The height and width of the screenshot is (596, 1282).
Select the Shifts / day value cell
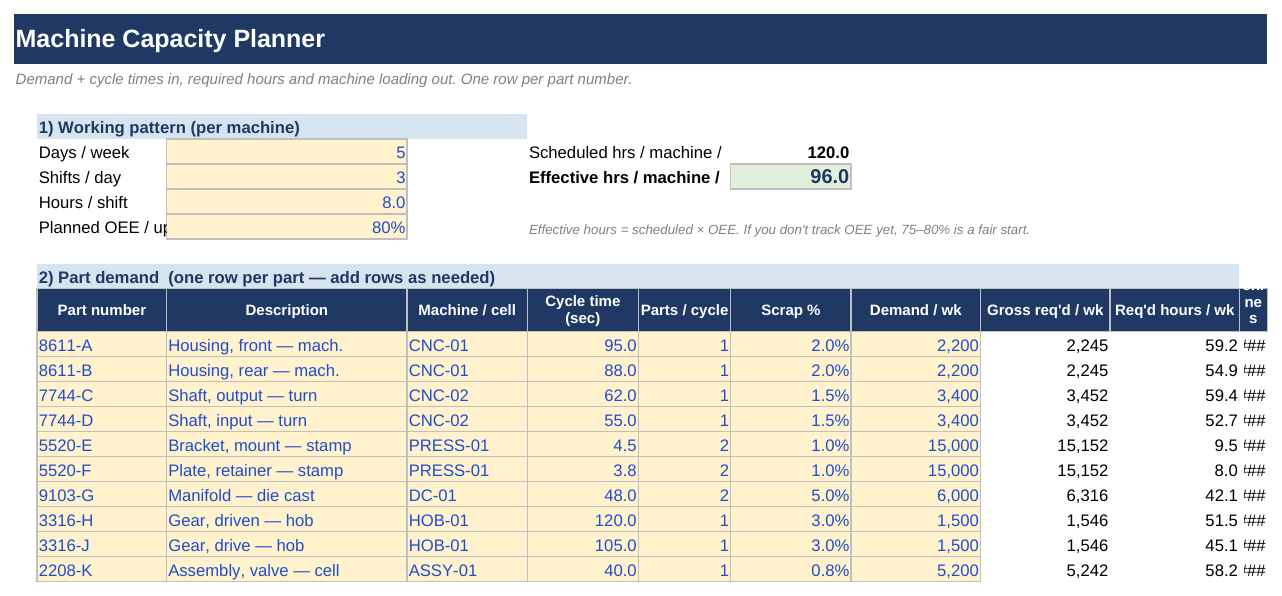click(x=286, y=177)
